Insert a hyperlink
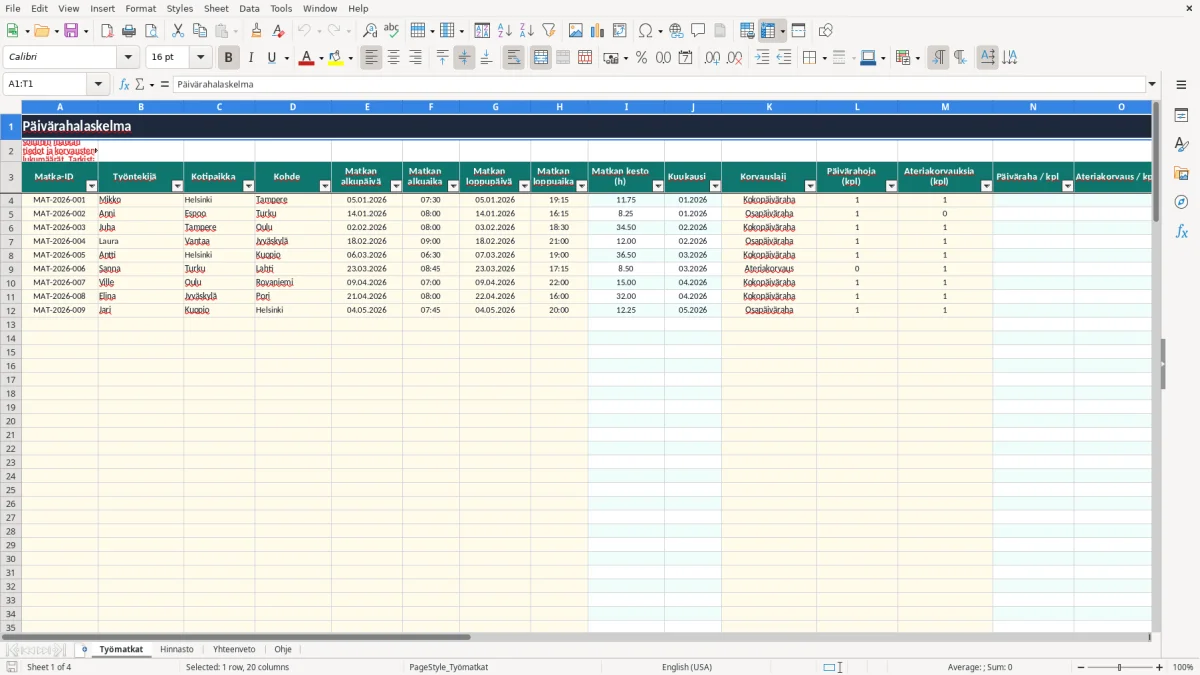The image size is (1200, 675). (x=676, y=30)
